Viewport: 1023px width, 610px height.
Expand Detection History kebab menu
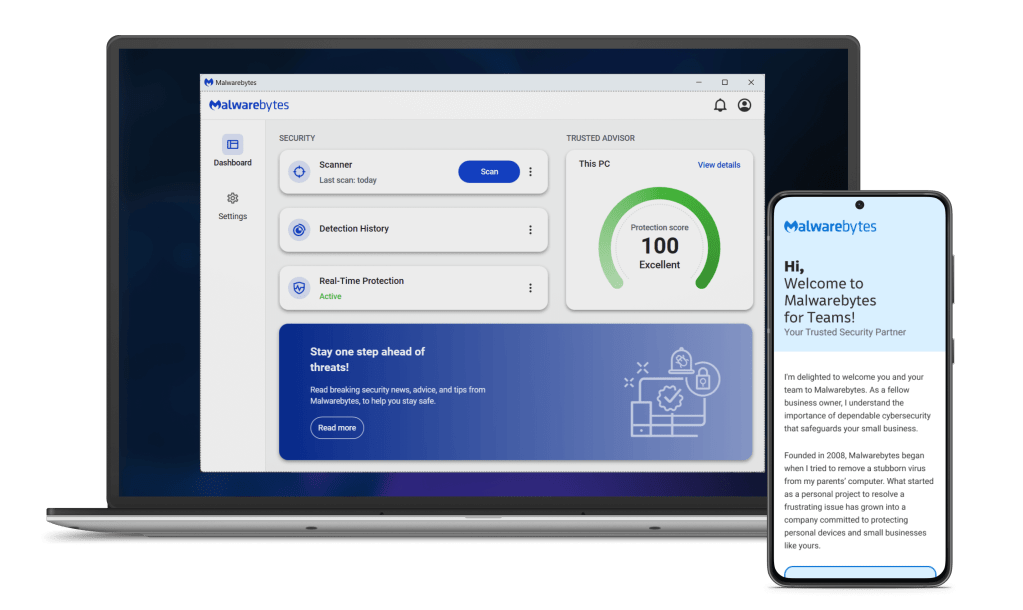tap(531, 229)
